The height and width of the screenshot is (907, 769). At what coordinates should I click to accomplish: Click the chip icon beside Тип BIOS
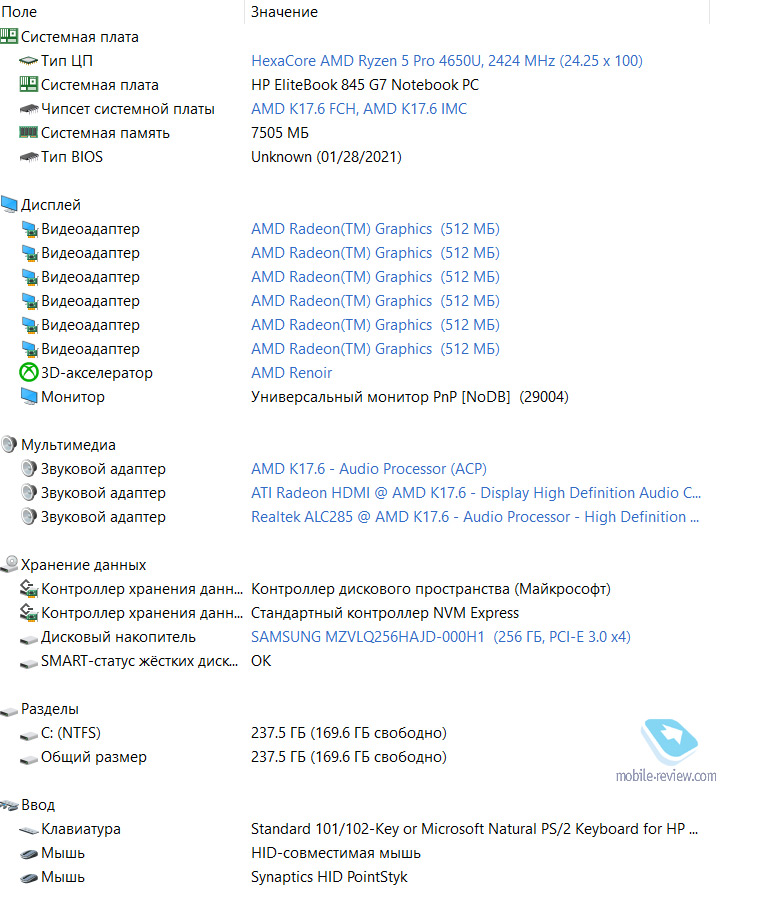29,157
